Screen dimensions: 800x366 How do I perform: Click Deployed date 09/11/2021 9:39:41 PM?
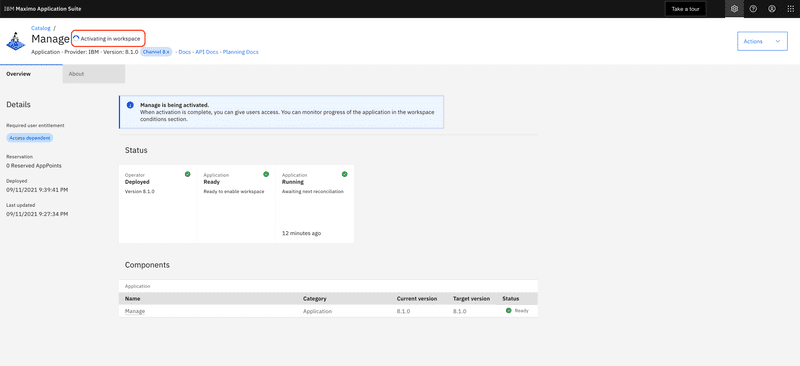[x=37, y=190]
